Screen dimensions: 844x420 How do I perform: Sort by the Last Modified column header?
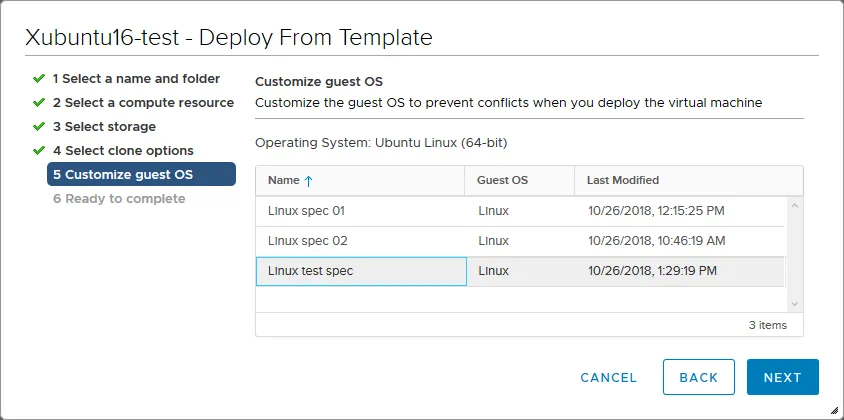coord(623,181)
